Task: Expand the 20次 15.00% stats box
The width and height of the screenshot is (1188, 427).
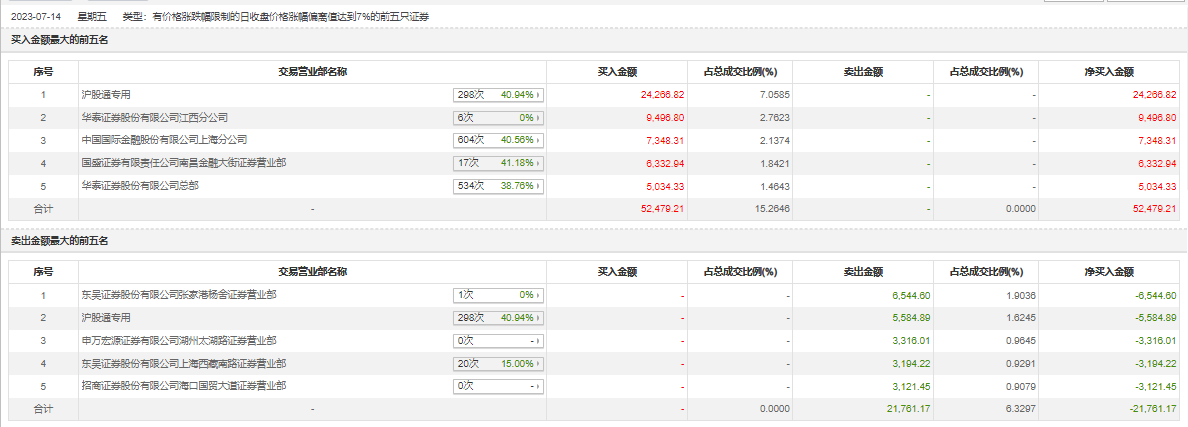Action: (499, 363)
